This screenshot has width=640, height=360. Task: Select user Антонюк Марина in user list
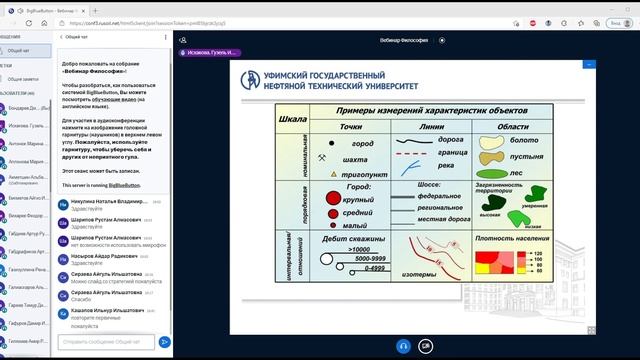(24, 144)
